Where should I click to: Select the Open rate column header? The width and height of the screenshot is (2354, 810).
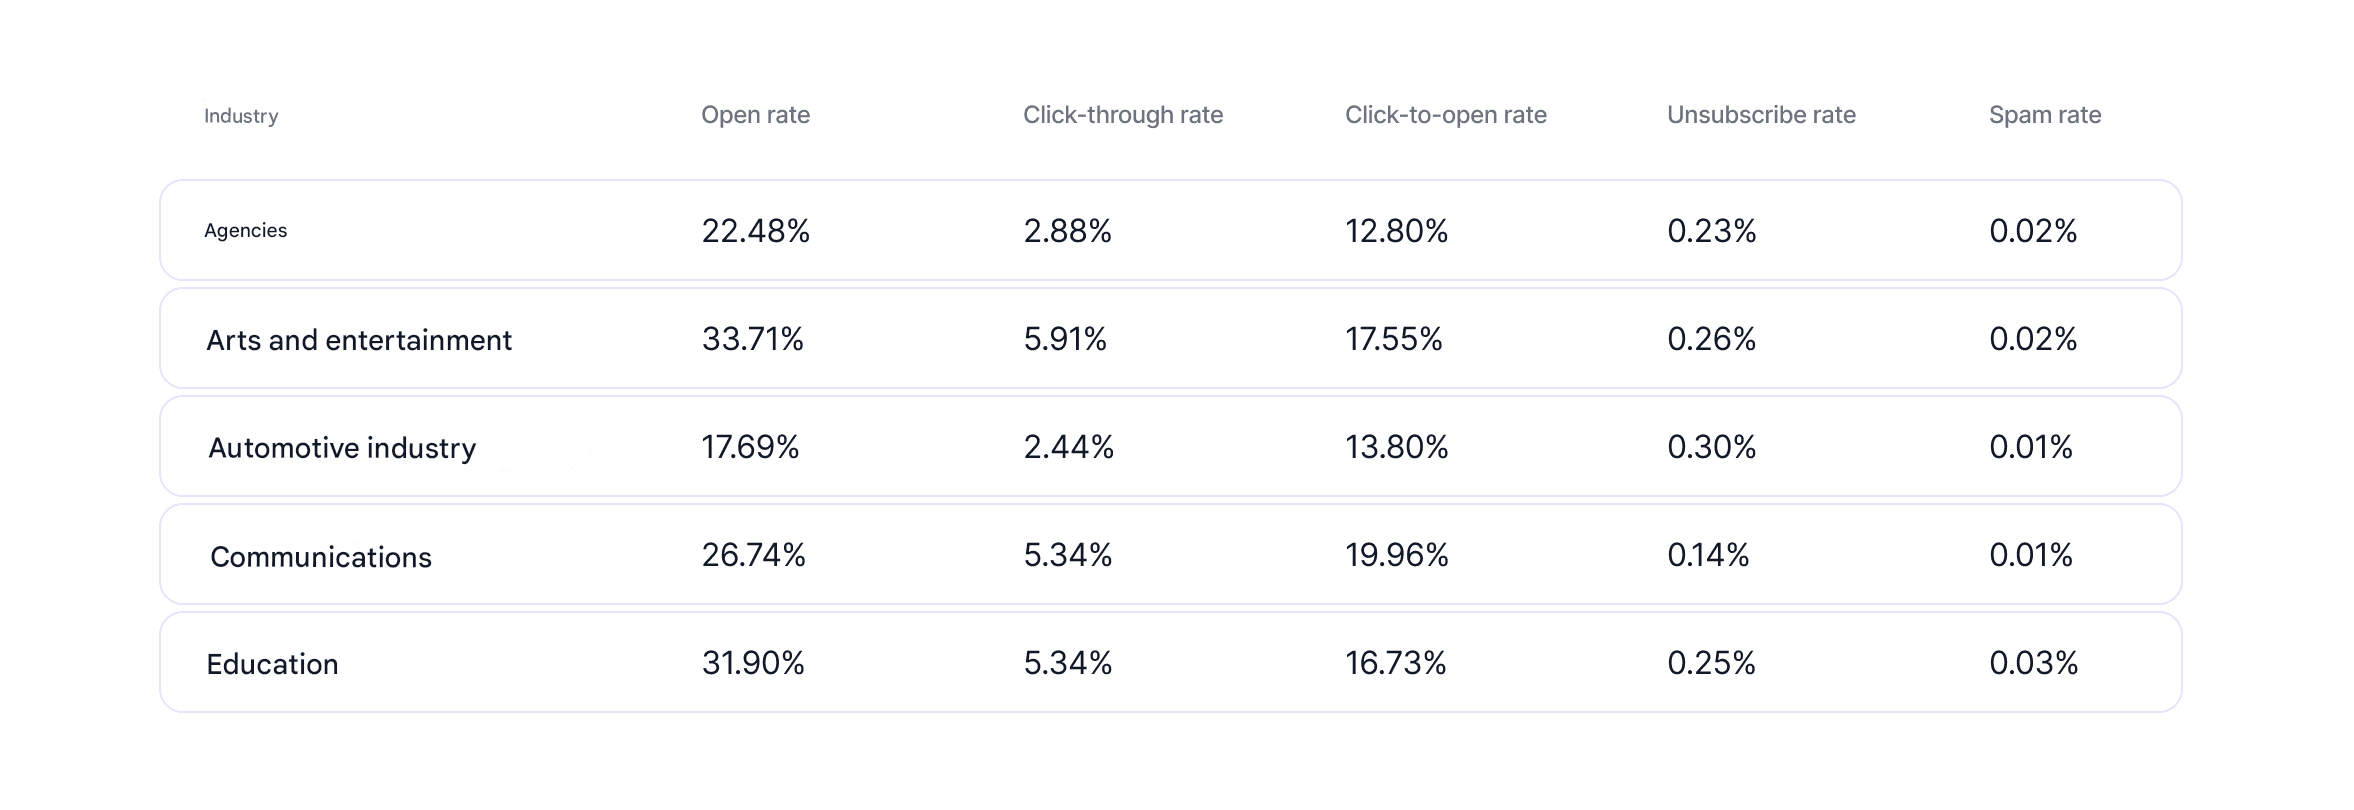point(755,115)
